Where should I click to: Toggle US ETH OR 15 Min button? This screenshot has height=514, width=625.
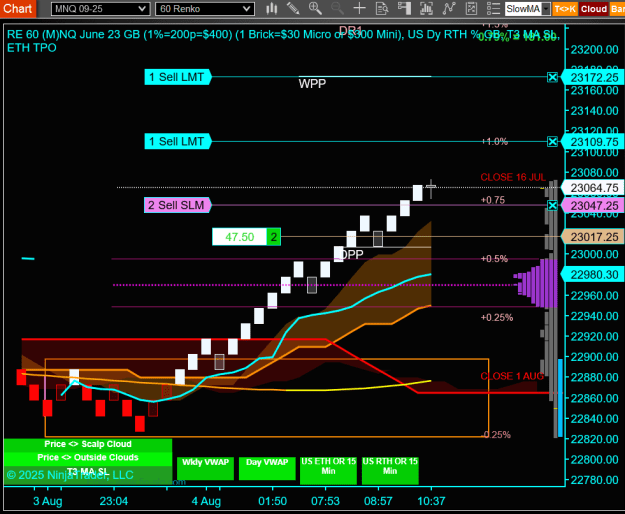328,470
